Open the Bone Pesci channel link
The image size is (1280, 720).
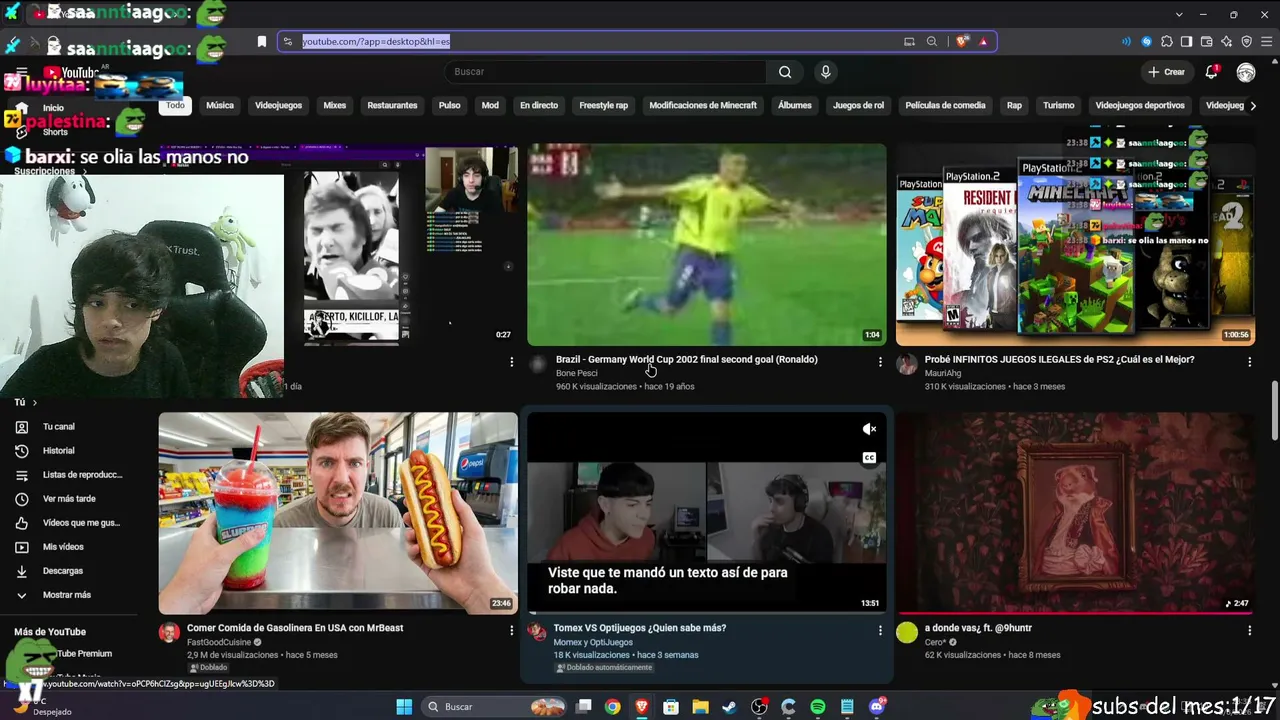[577, 373]
